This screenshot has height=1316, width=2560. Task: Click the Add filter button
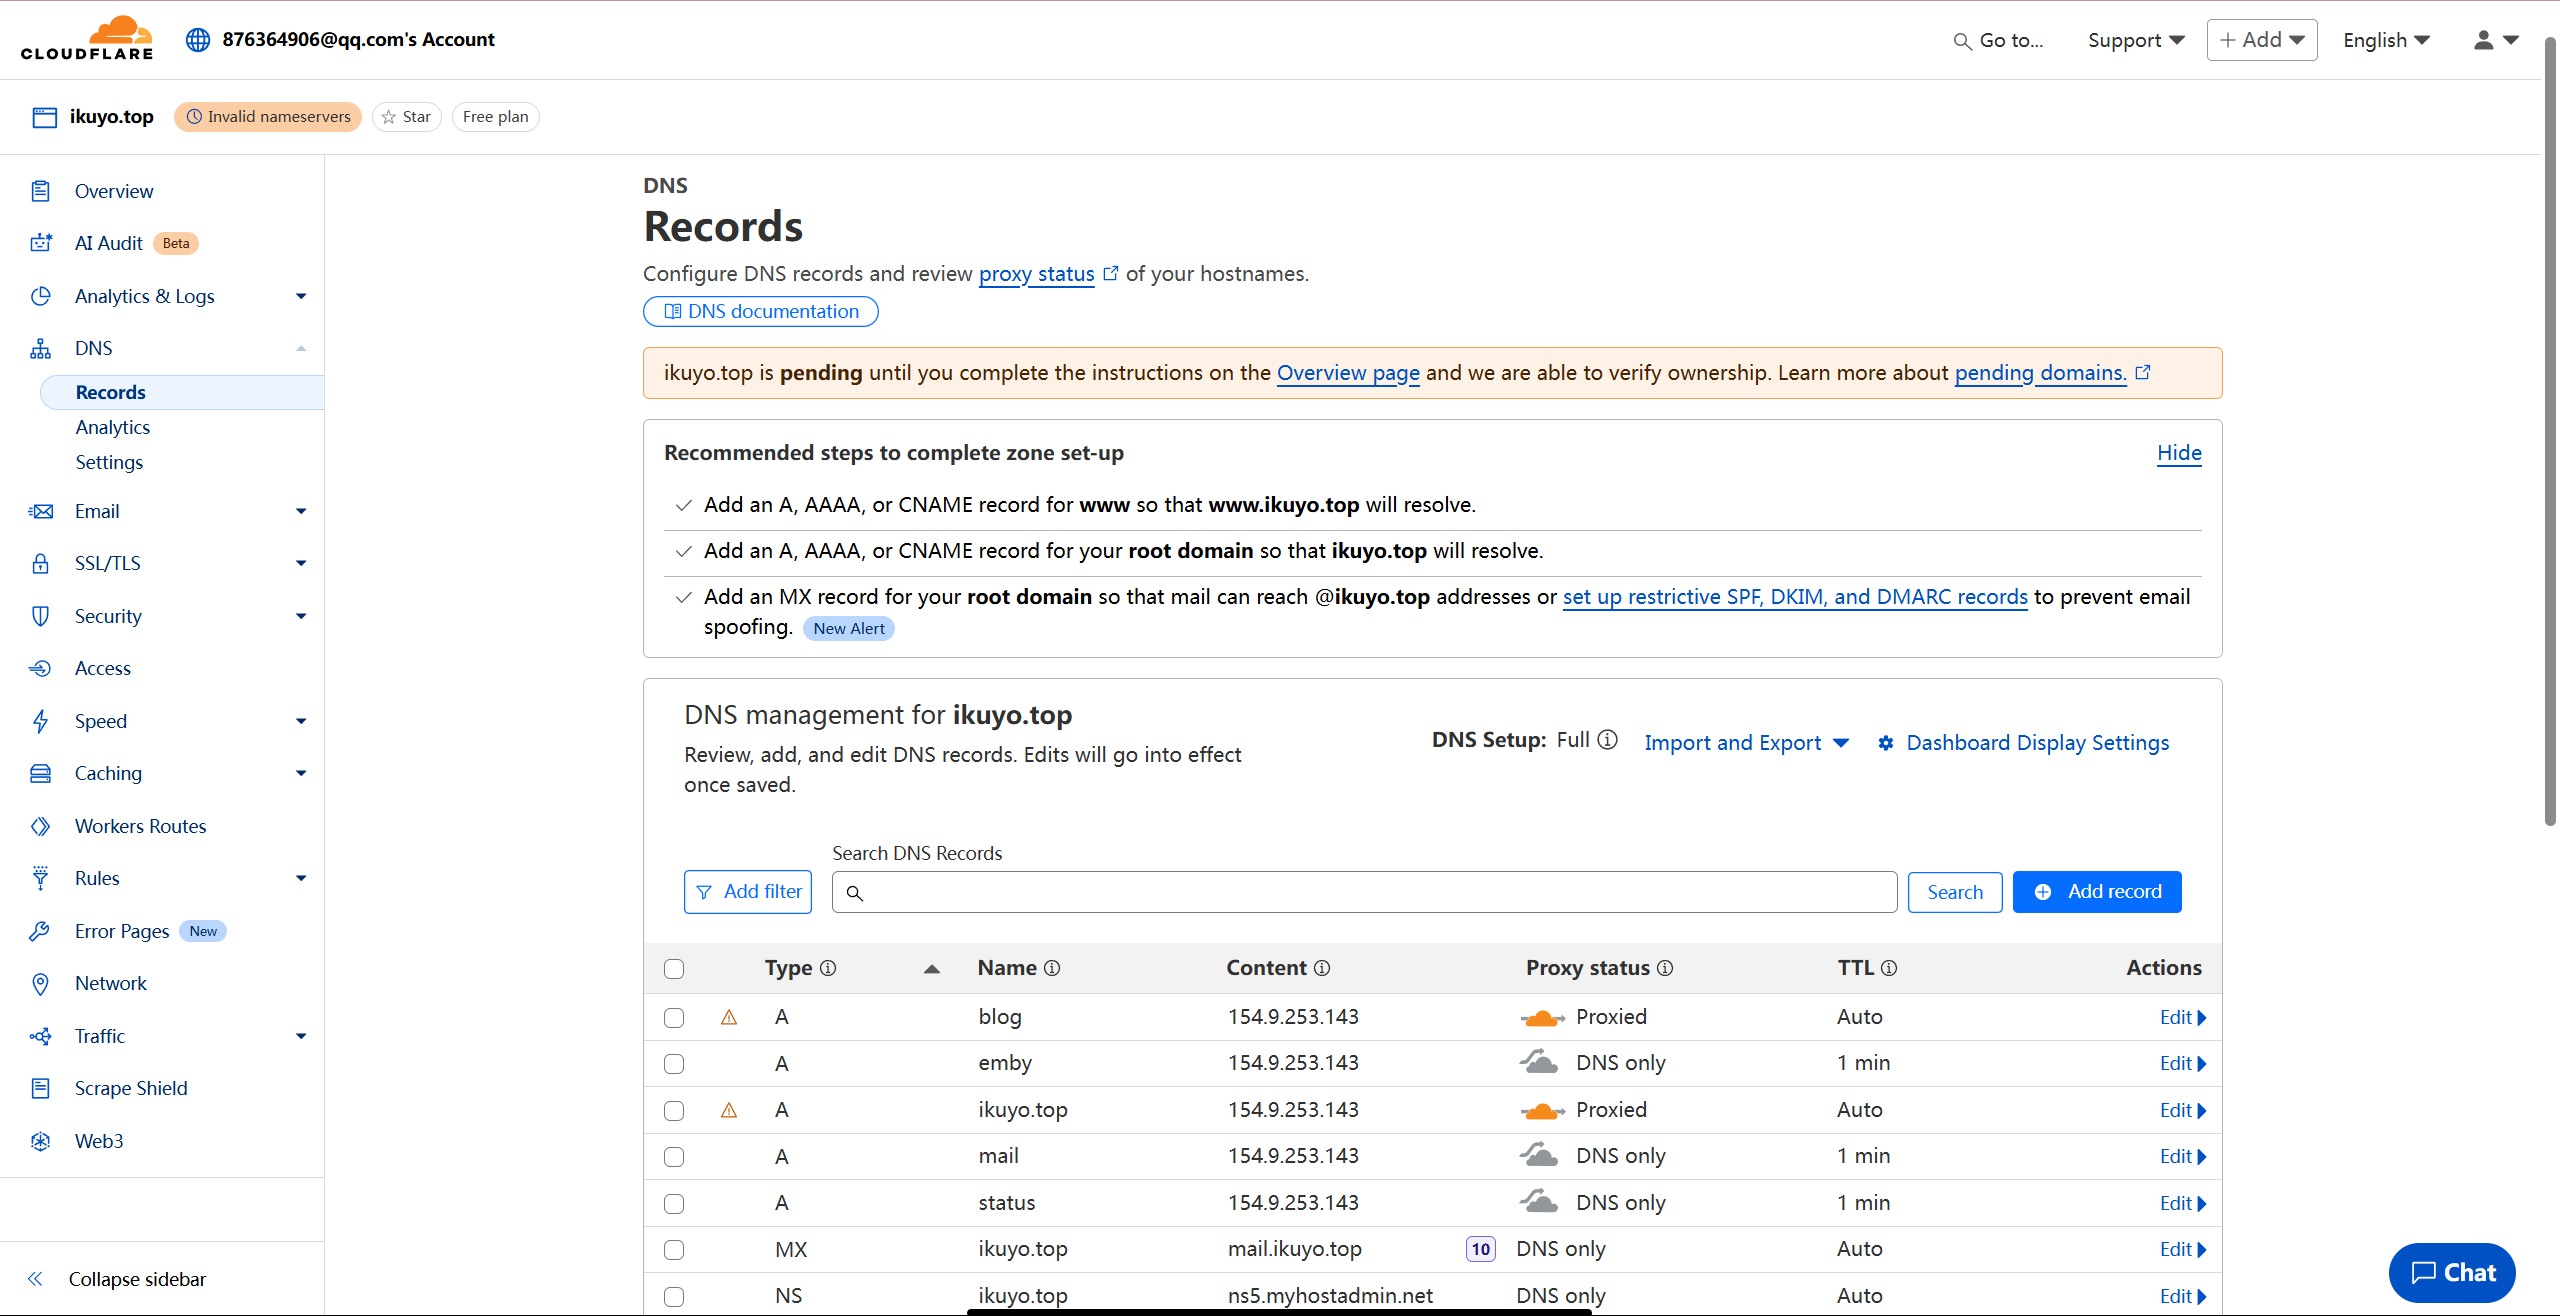[748, 892]
